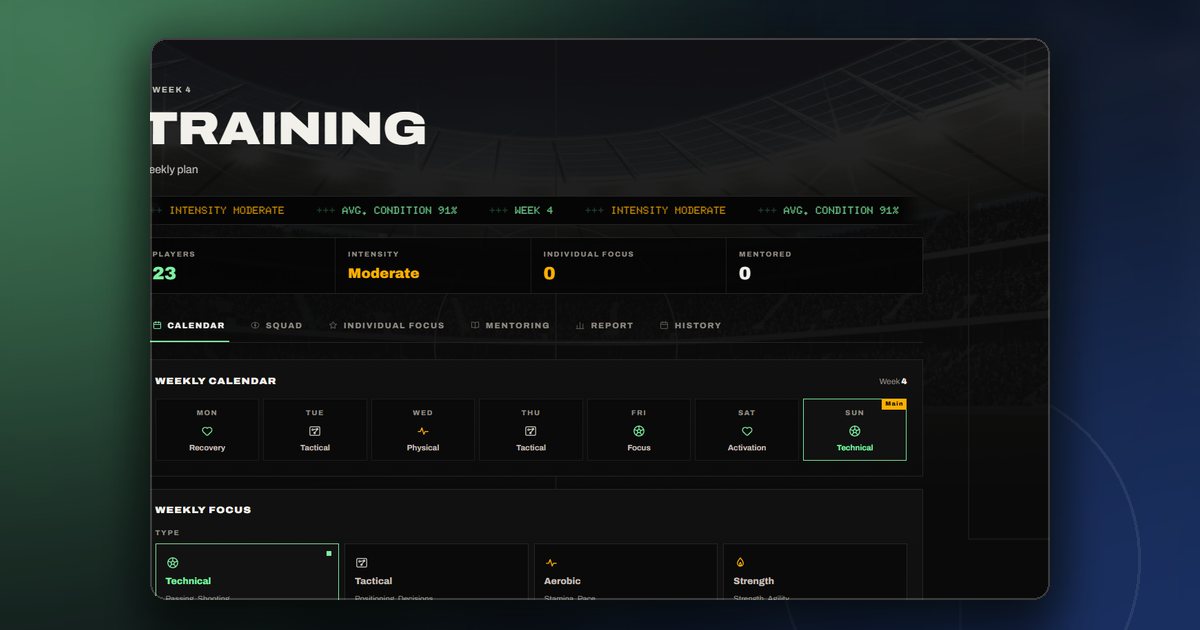Click the bar chart icon on Report tab

(x=580, y=325)
